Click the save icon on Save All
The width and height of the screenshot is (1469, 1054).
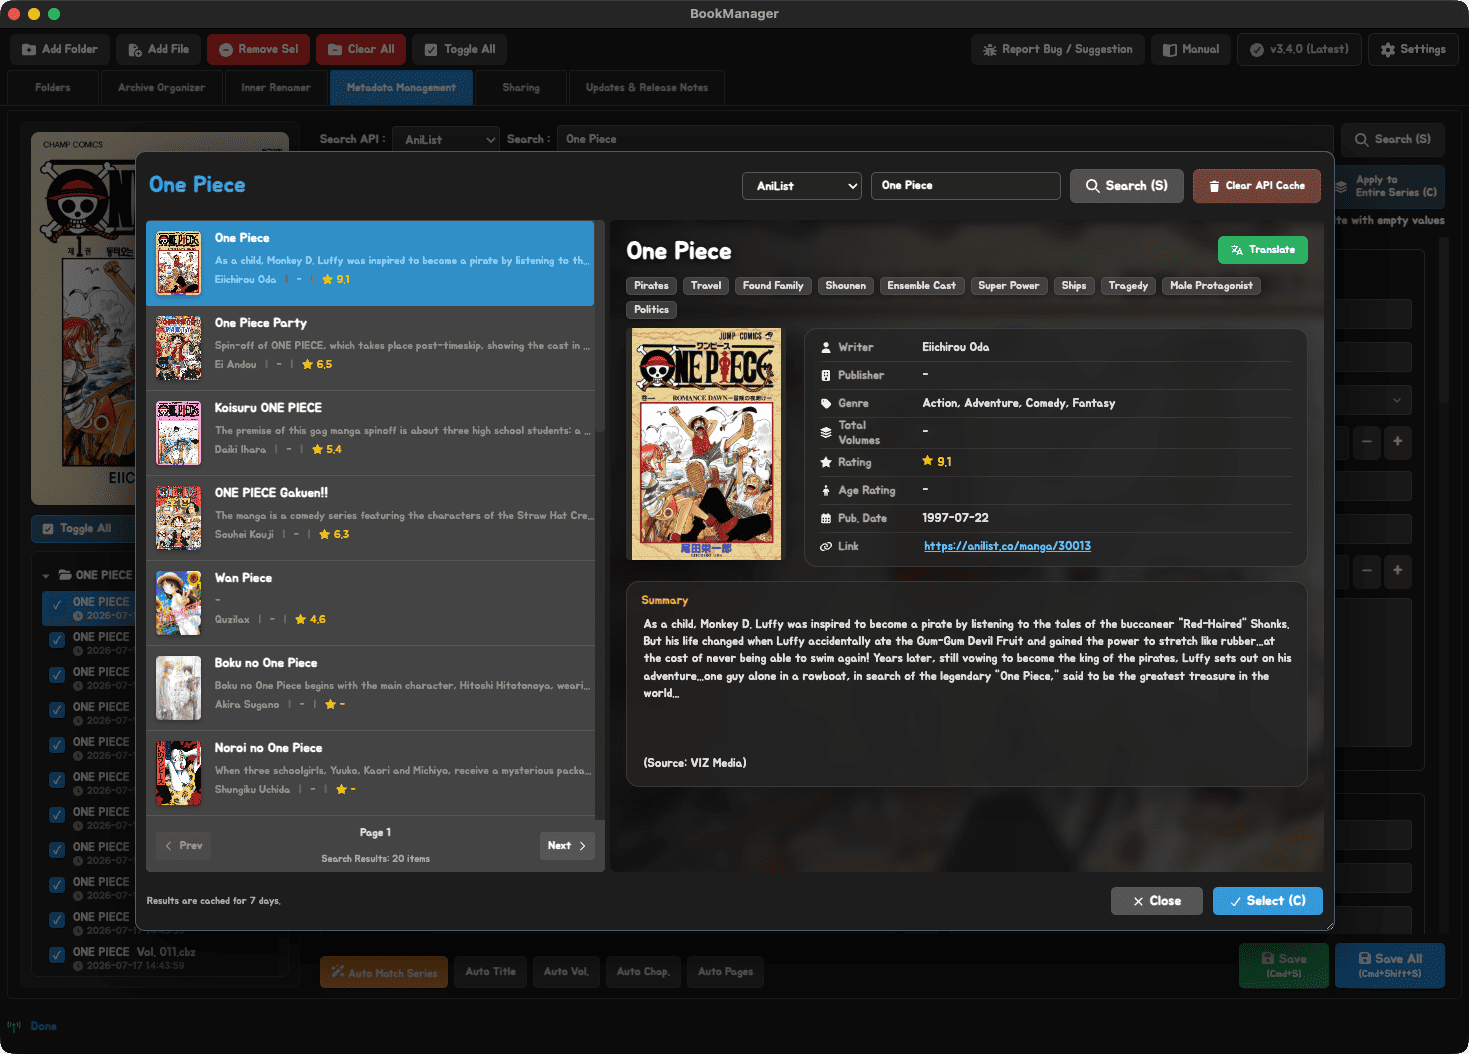click(1364, 958)
